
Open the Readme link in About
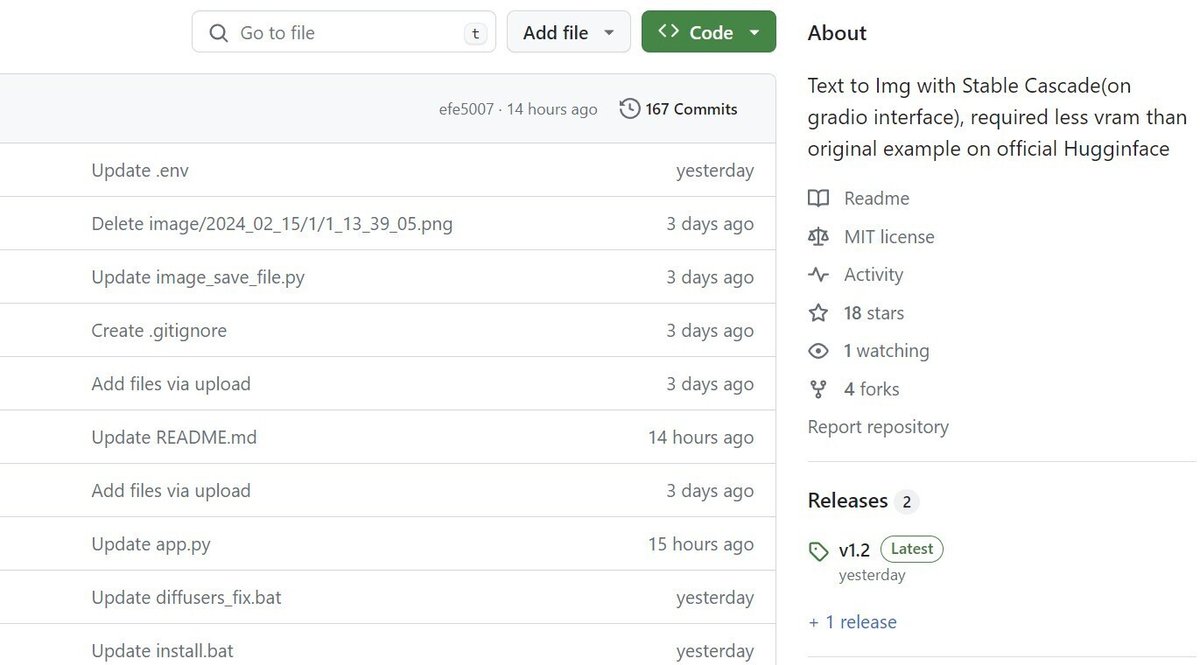(x=876, y=198)
